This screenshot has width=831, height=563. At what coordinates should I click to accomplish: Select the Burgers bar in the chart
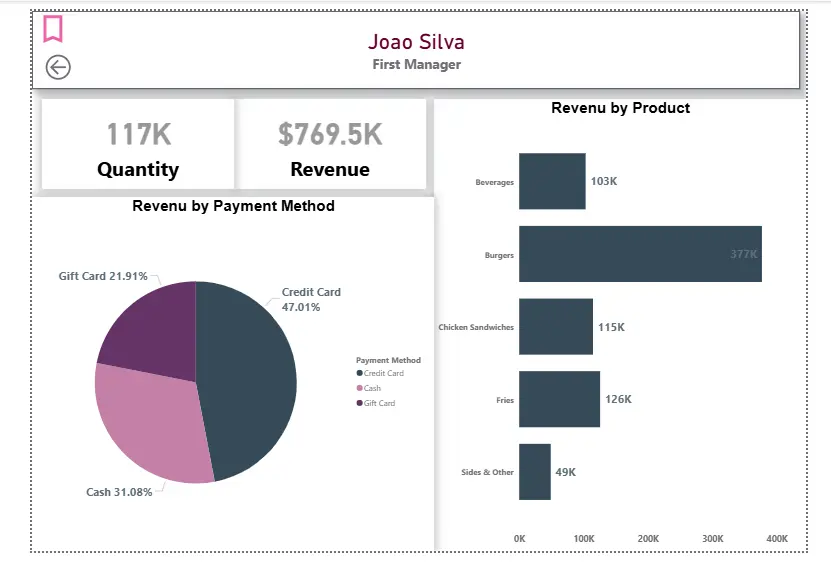coord(640,254)
